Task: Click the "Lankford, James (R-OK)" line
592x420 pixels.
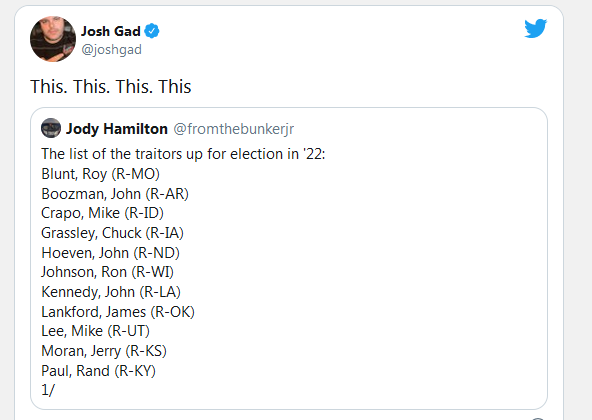Action: click(118, 312)
